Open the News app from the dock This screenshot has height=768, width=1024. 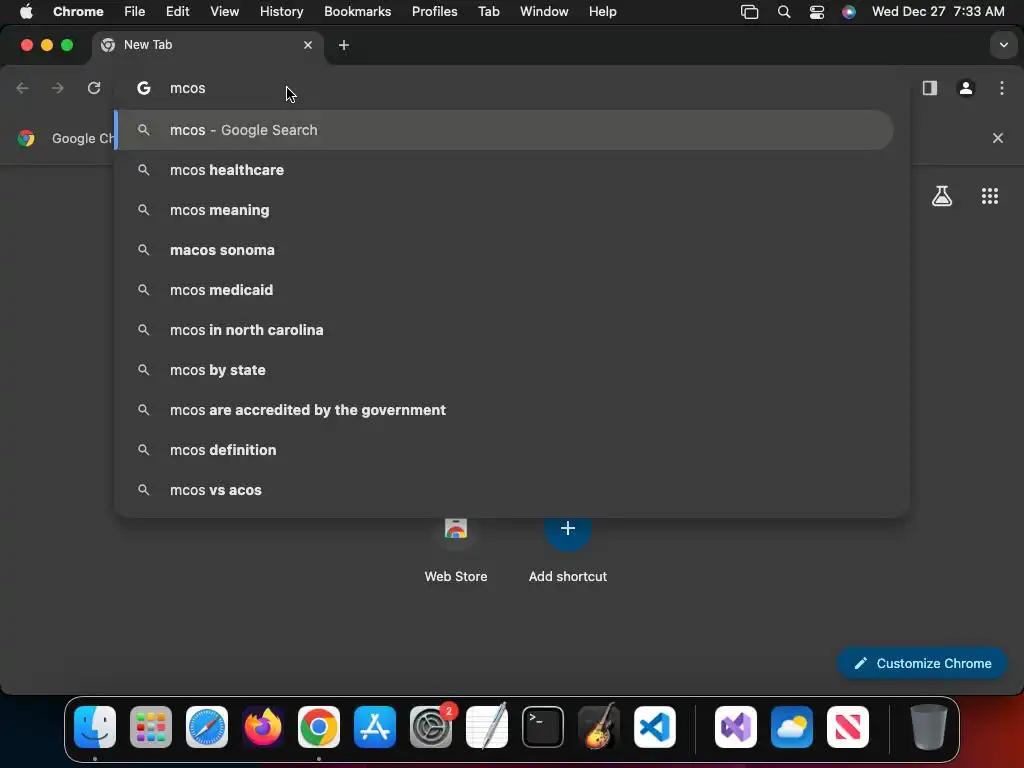(x=848, y=727)
